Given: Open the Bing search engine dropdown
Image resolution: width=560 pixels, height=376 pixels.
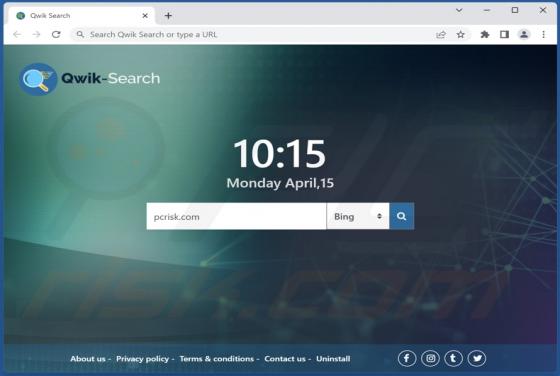Looking at the screenshot, I should [x=358, y=216].
